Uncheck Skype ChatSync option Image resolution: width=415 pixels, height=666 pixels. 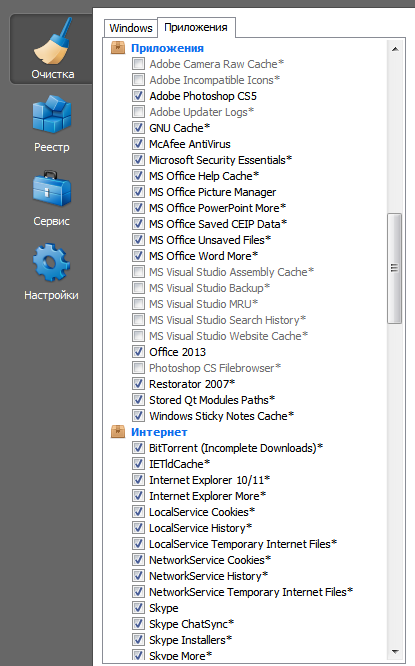click(138, 624)
